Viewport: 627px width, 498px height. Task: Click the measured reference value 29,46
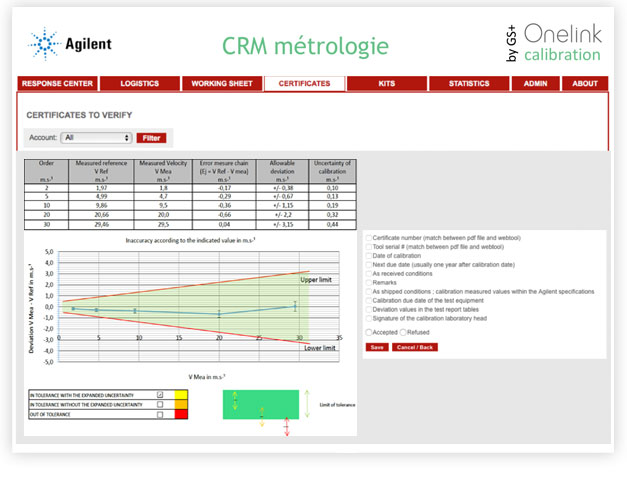click(102, 224)
